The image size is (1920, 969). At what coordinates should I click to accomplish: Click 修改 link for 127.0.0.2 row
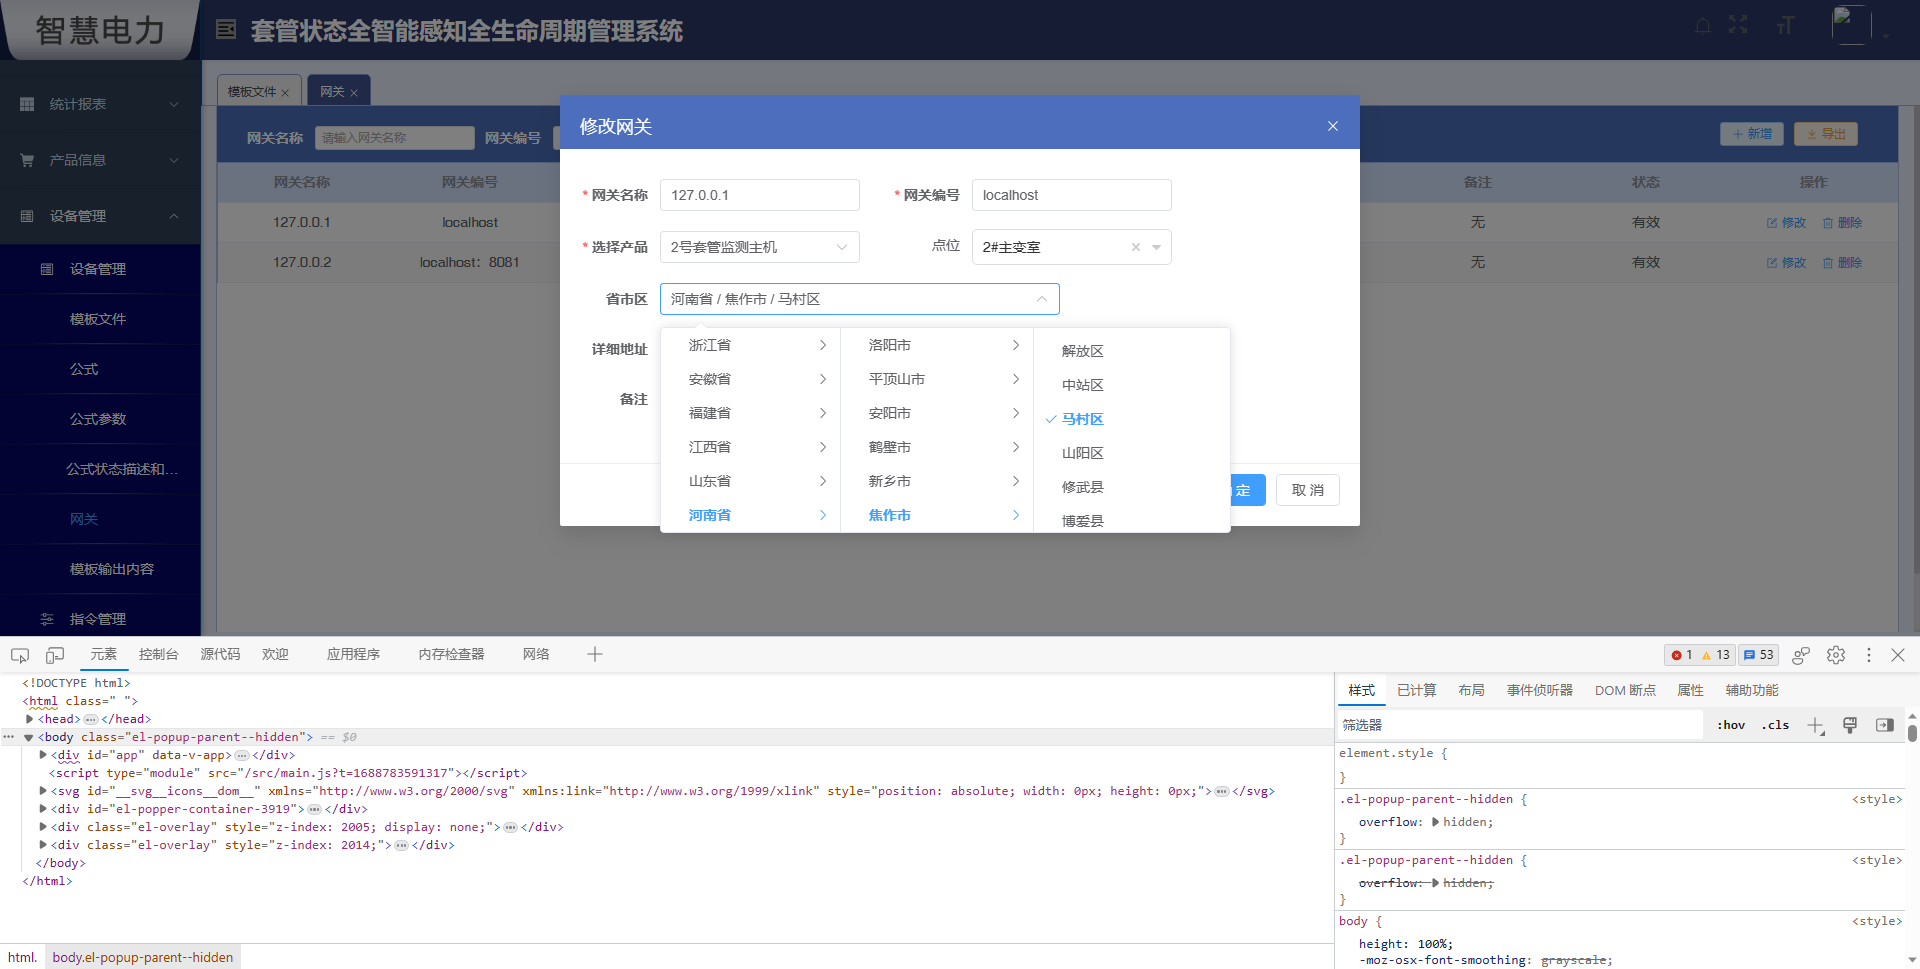pos(1786,262)
